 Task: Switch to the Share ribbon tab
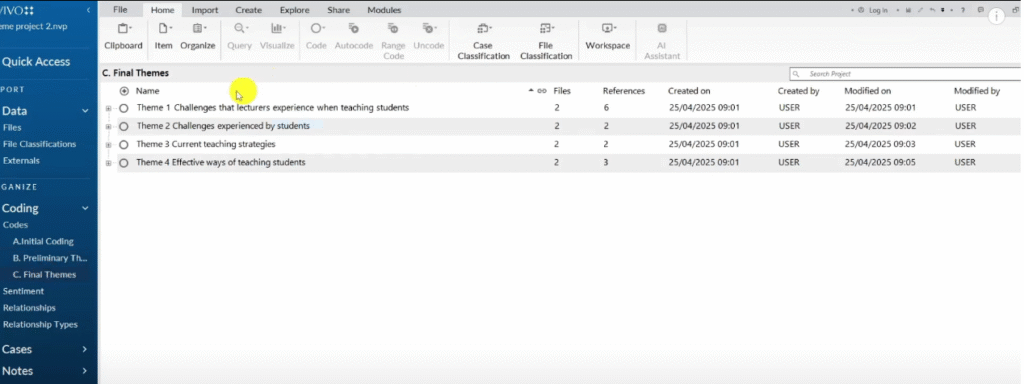tap(338, 10)
